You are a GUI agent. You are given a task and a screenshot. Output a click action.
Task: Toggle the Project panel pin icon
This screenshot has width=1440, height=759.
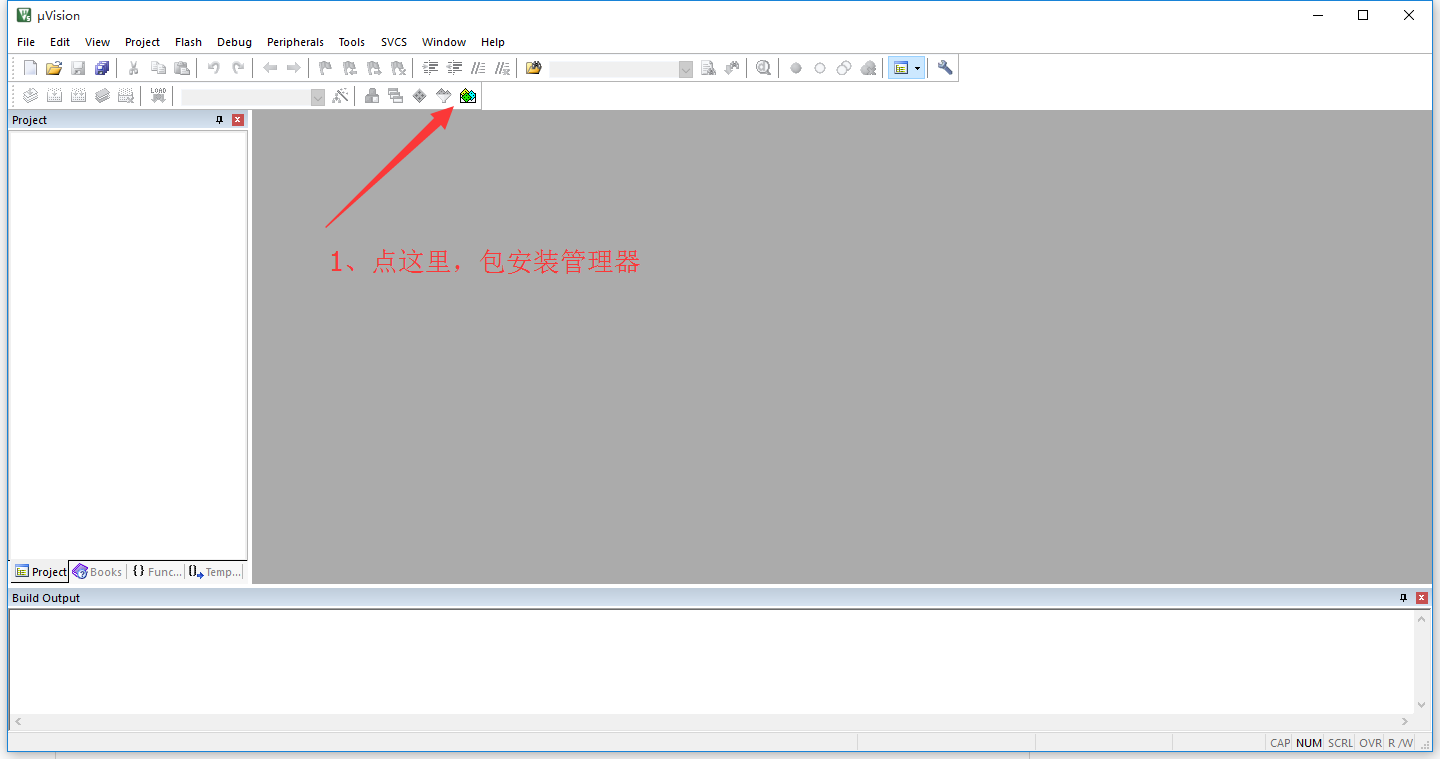click(x=220, y=120)
